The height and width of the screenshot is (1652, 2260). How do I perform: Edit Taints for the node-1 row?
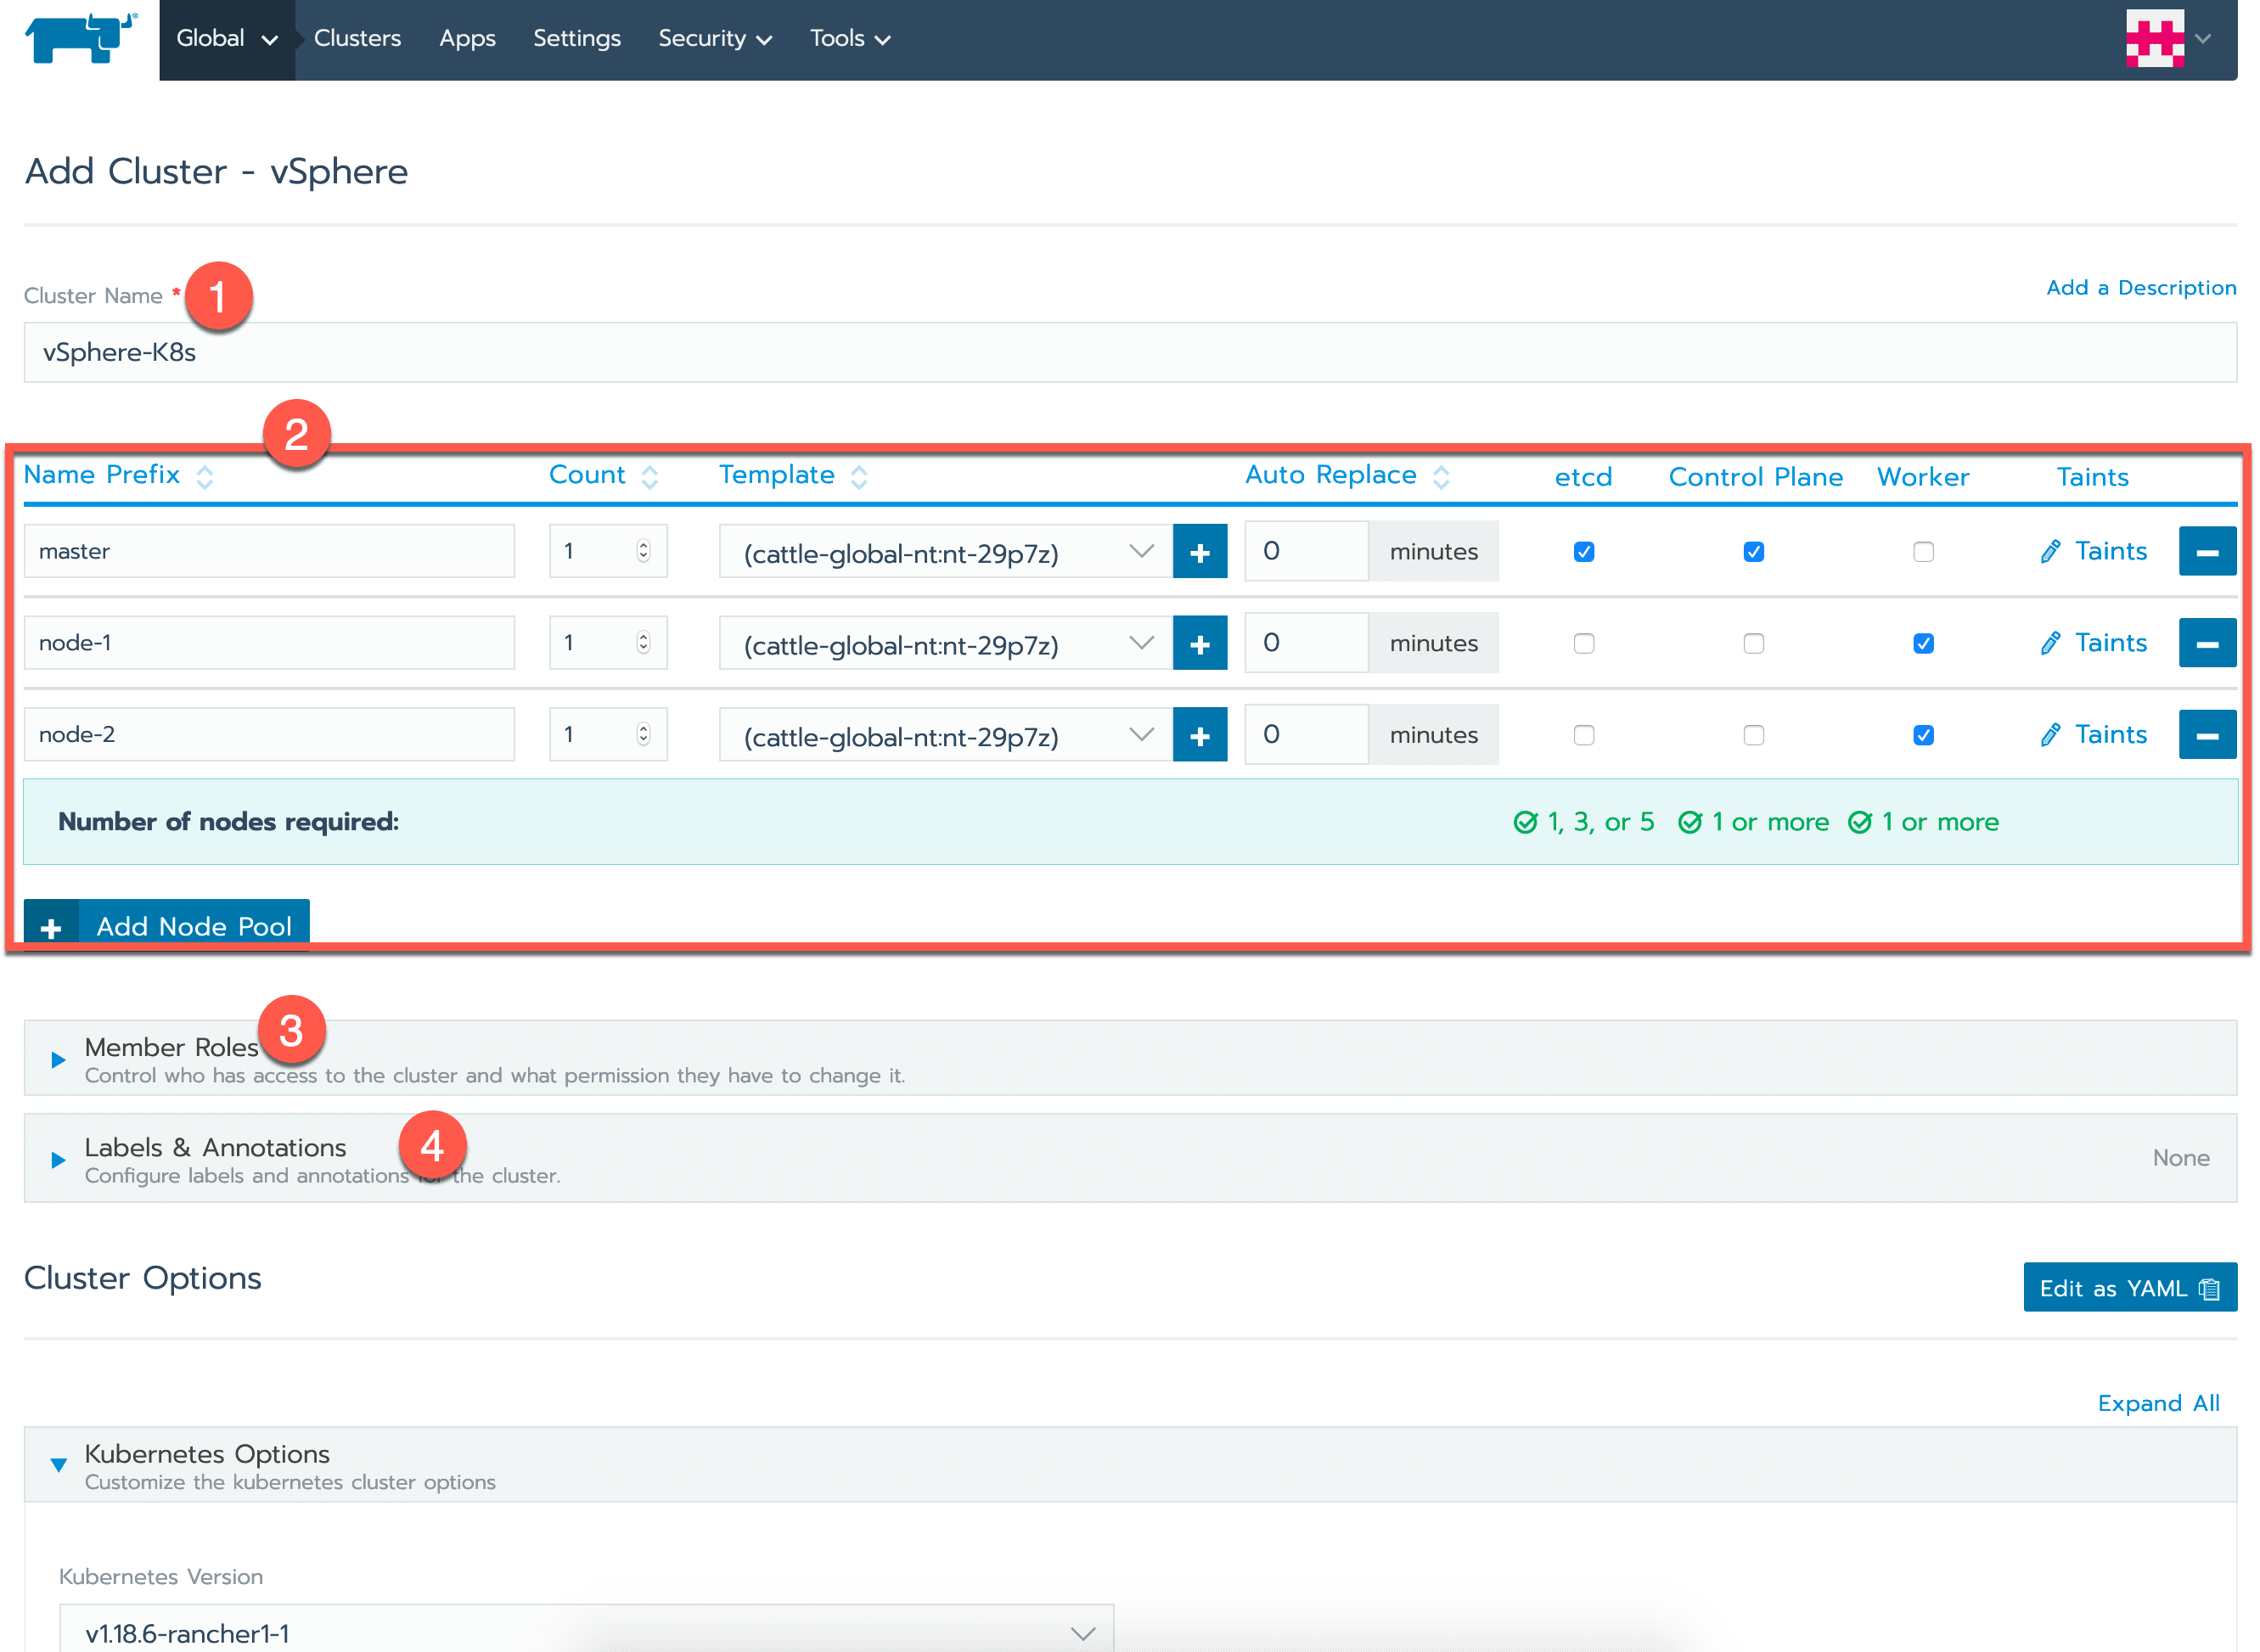click(x=2092, y=643)
